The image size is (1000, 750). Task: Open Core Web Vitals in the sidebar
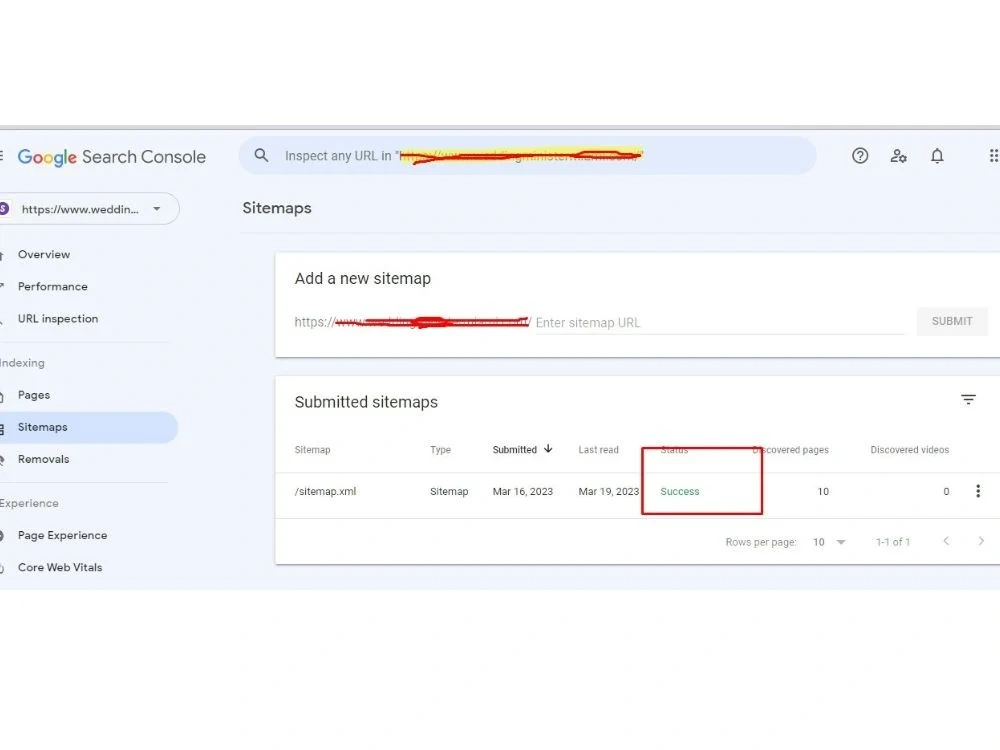coord(60,567)
